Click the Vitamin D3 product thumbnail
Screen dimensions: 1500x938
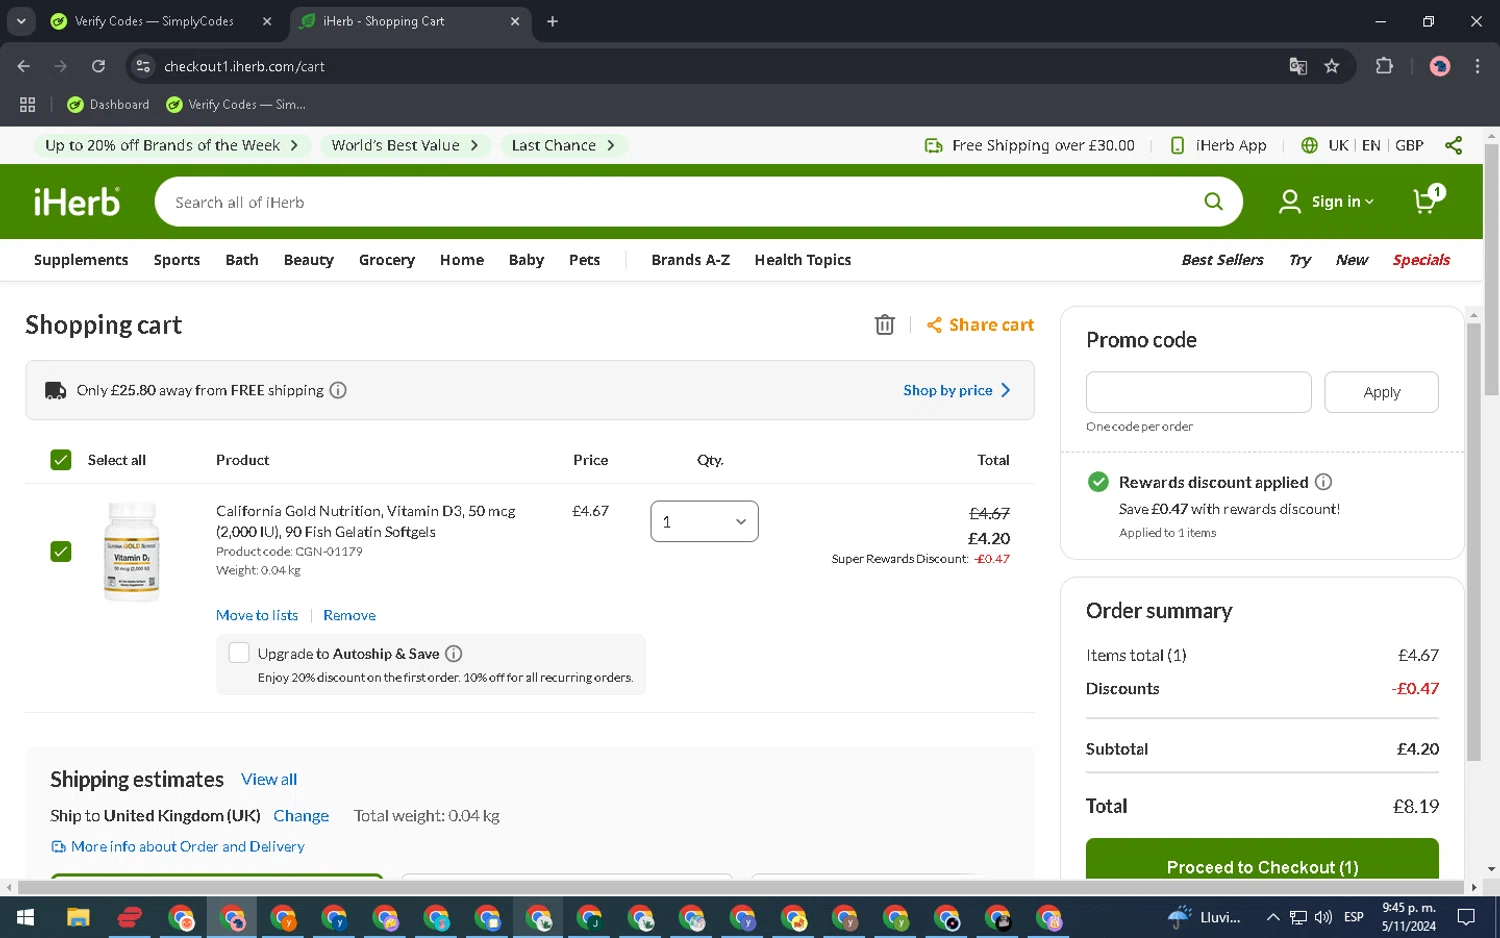pyautogui.click(x=131, y=551)
